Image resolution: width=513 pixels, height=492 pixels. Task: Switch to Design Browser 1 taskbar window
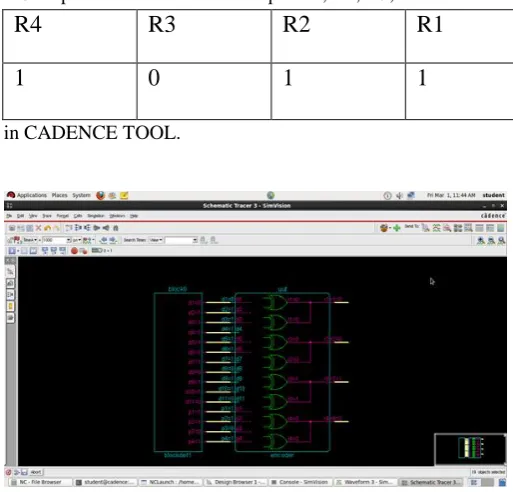(235, 482)
